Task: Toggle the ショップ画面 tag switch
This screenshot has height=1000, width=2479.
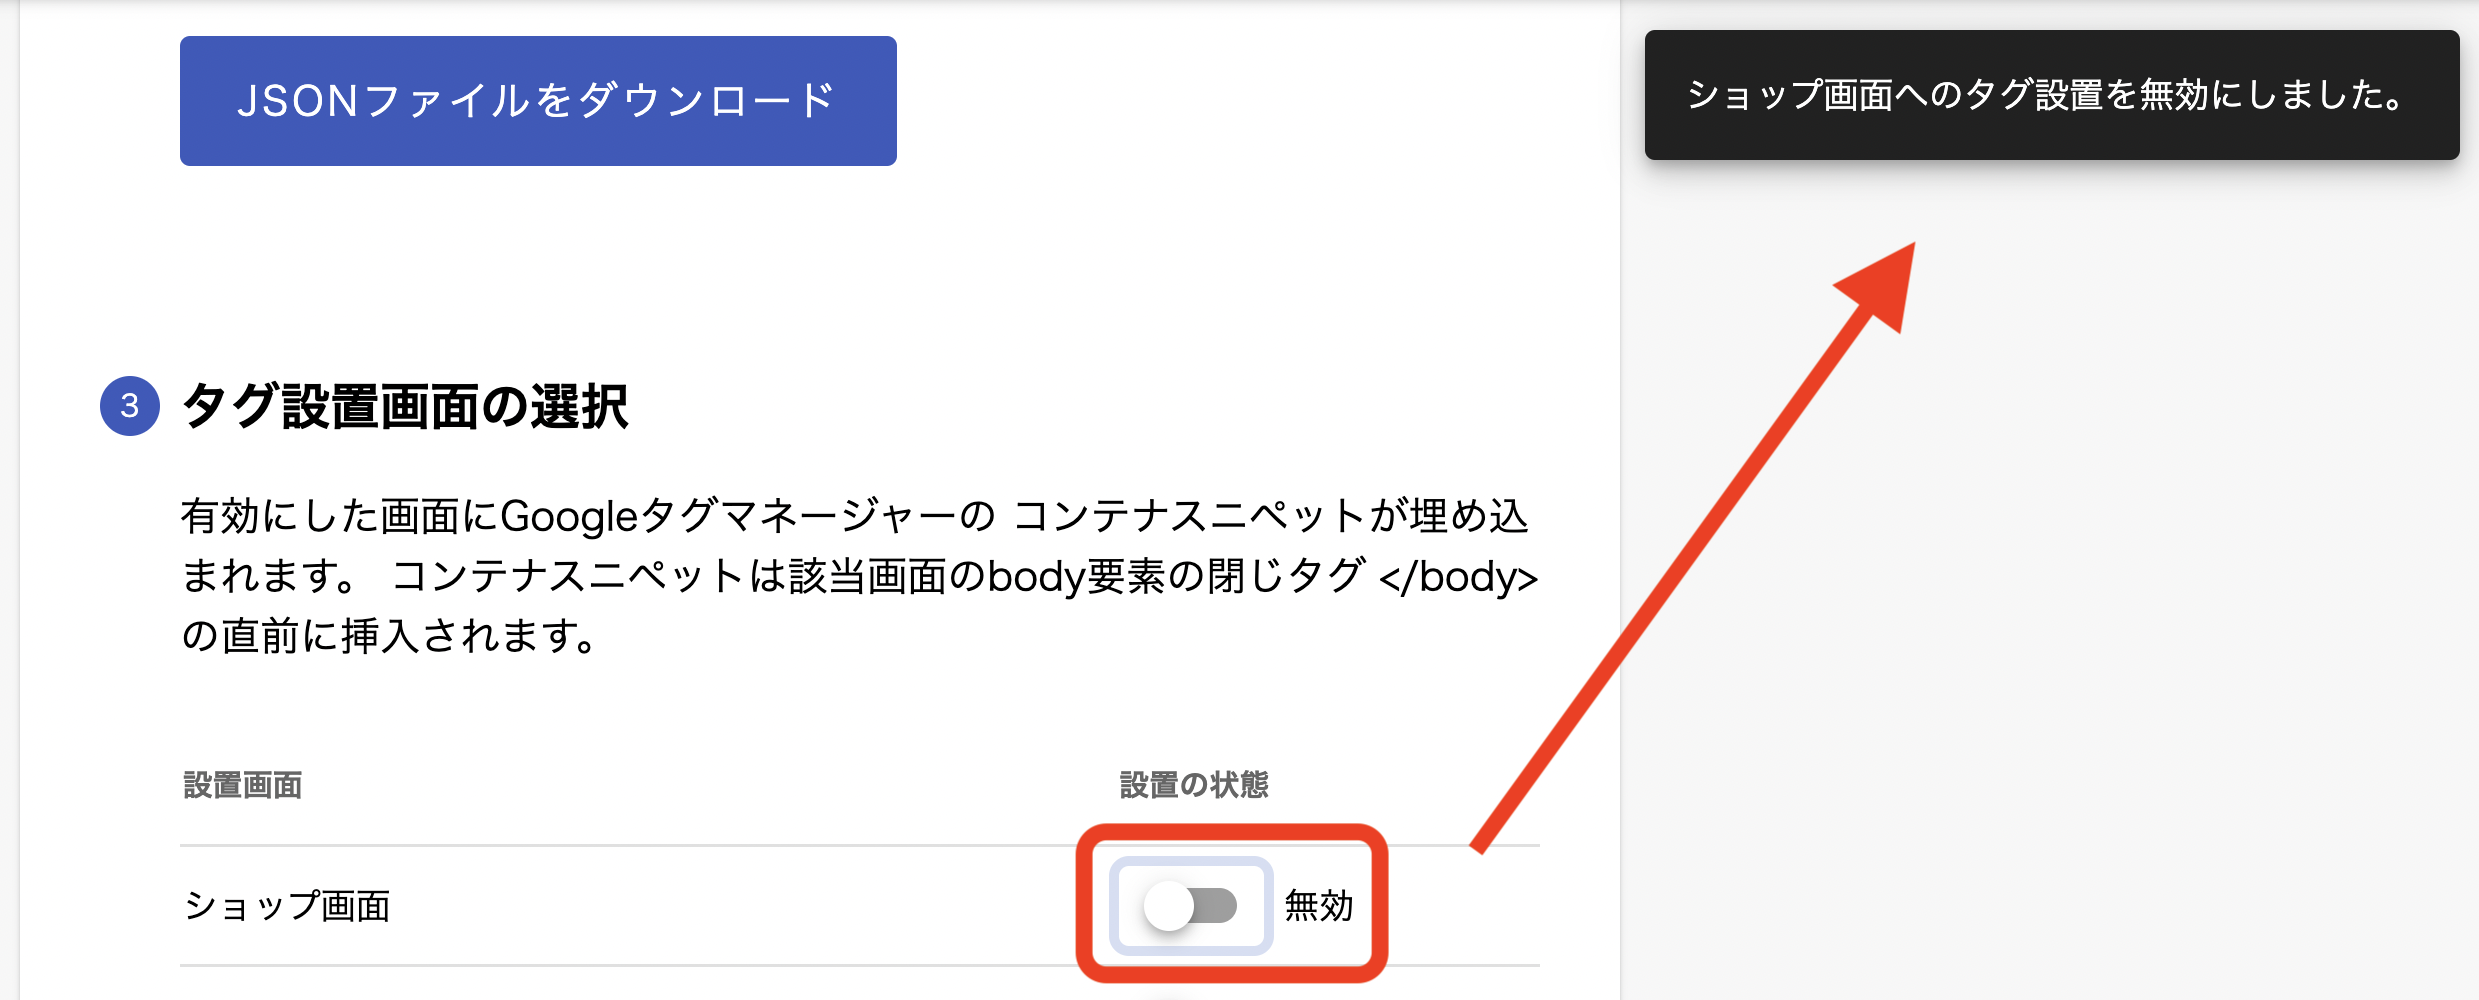Action: [x=1190, y=906]
